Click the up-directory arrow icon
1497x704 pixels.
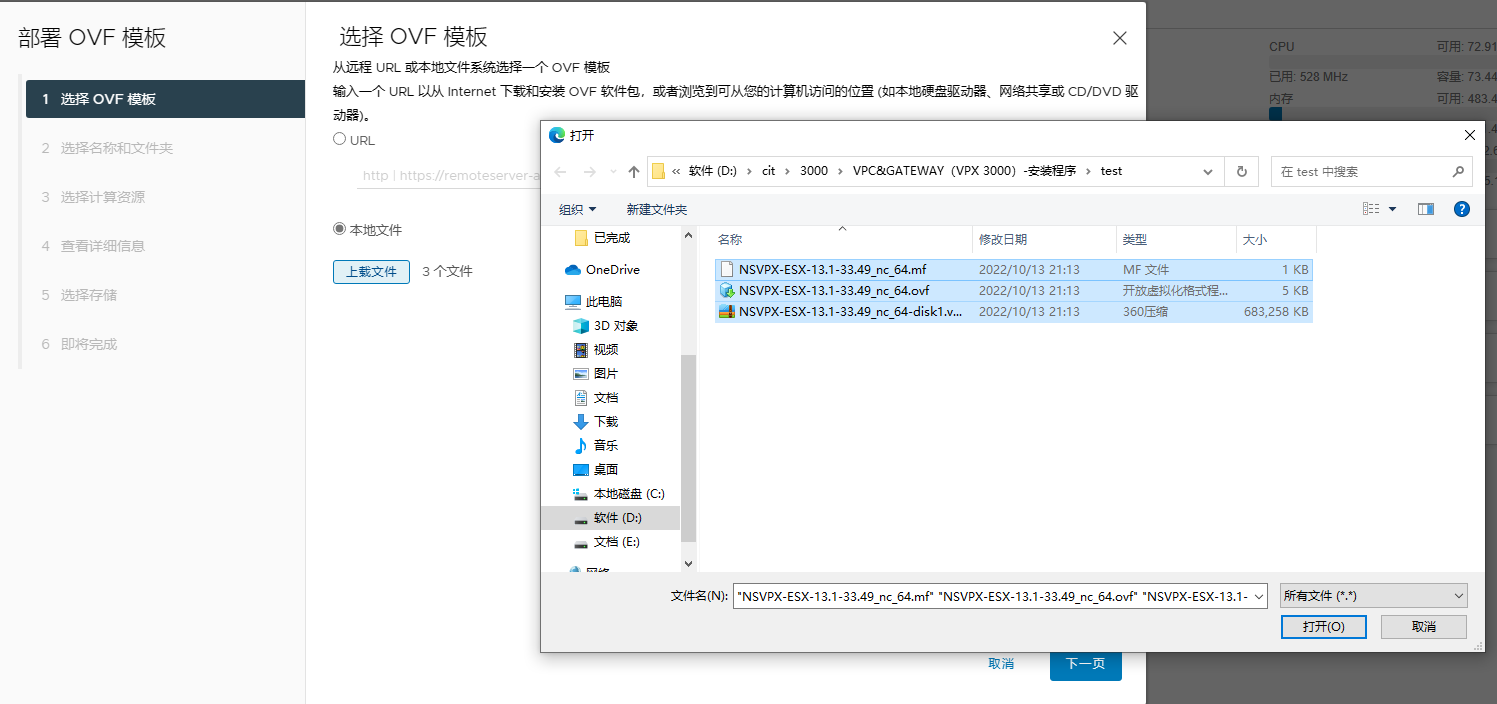(x=633, y=172)
